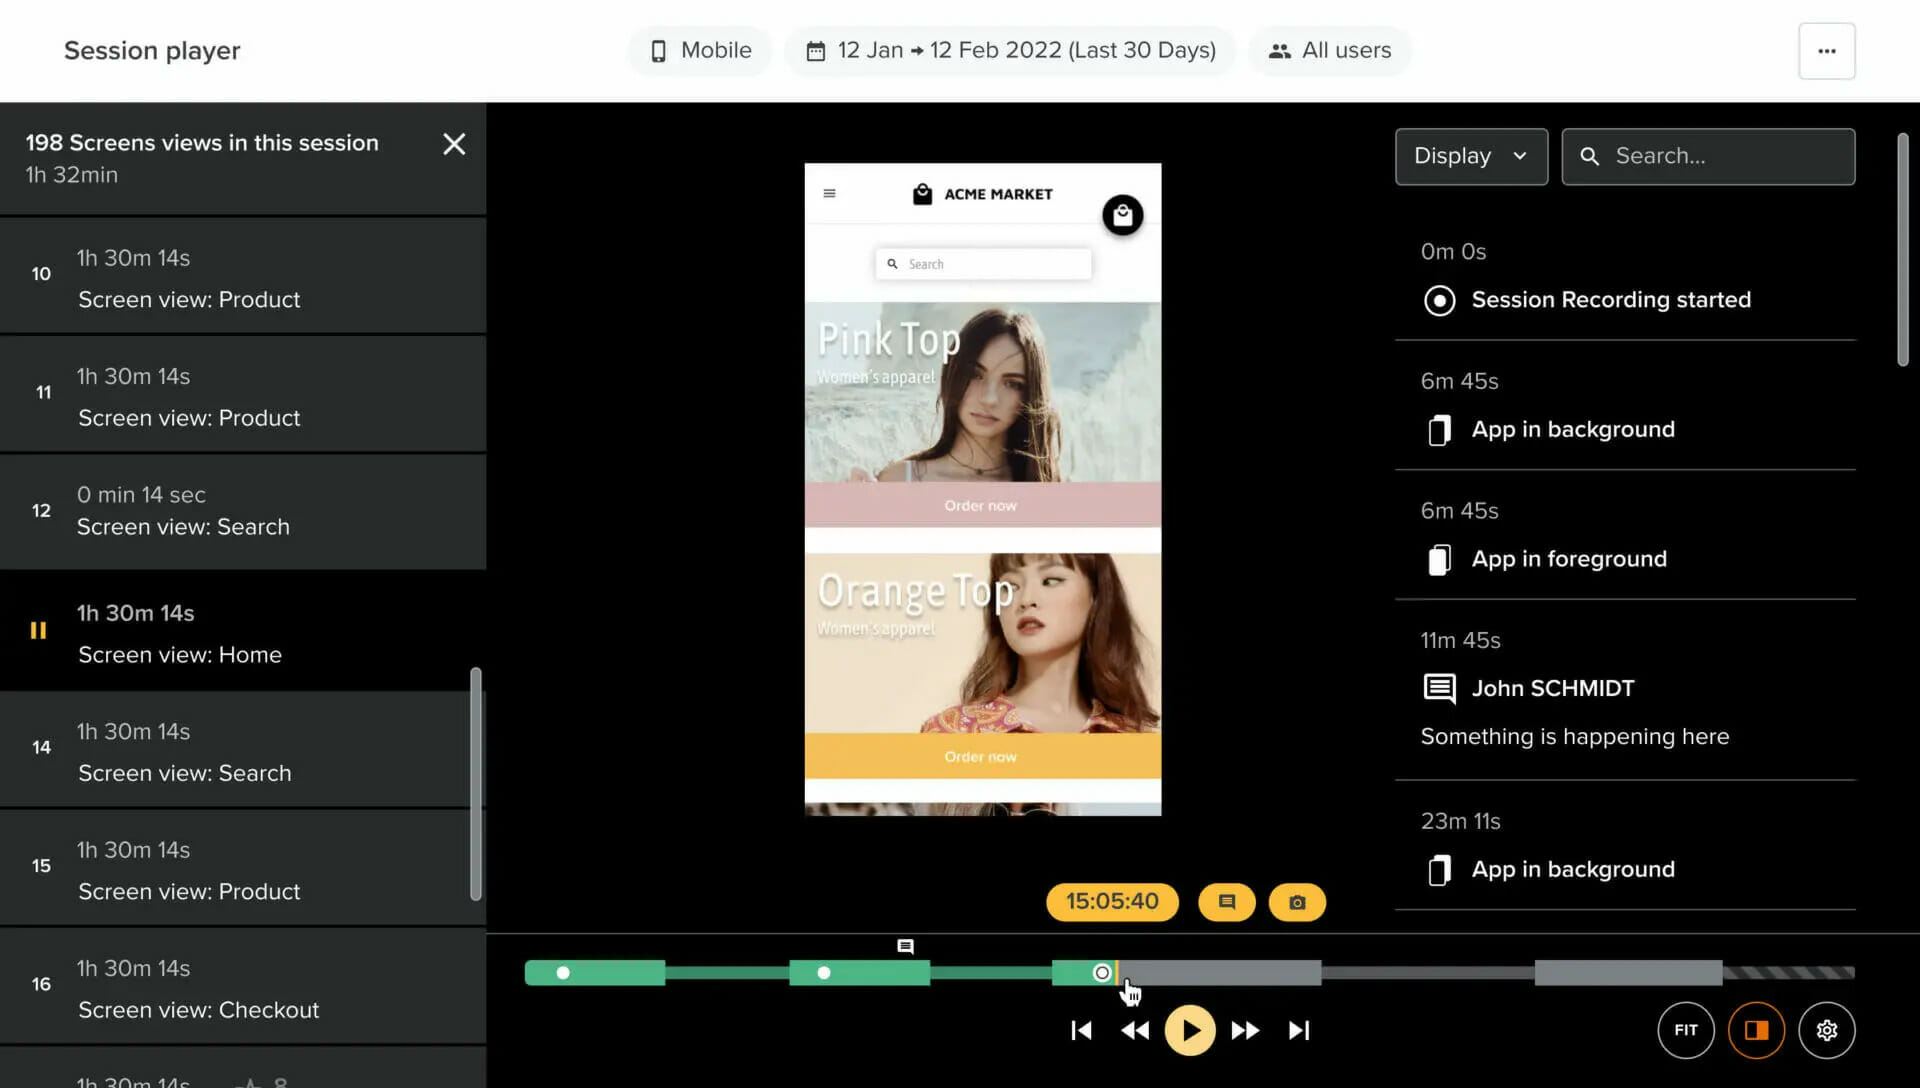Click the Session player title
Screen dimensions: 1920x1088
coord(152,51)
